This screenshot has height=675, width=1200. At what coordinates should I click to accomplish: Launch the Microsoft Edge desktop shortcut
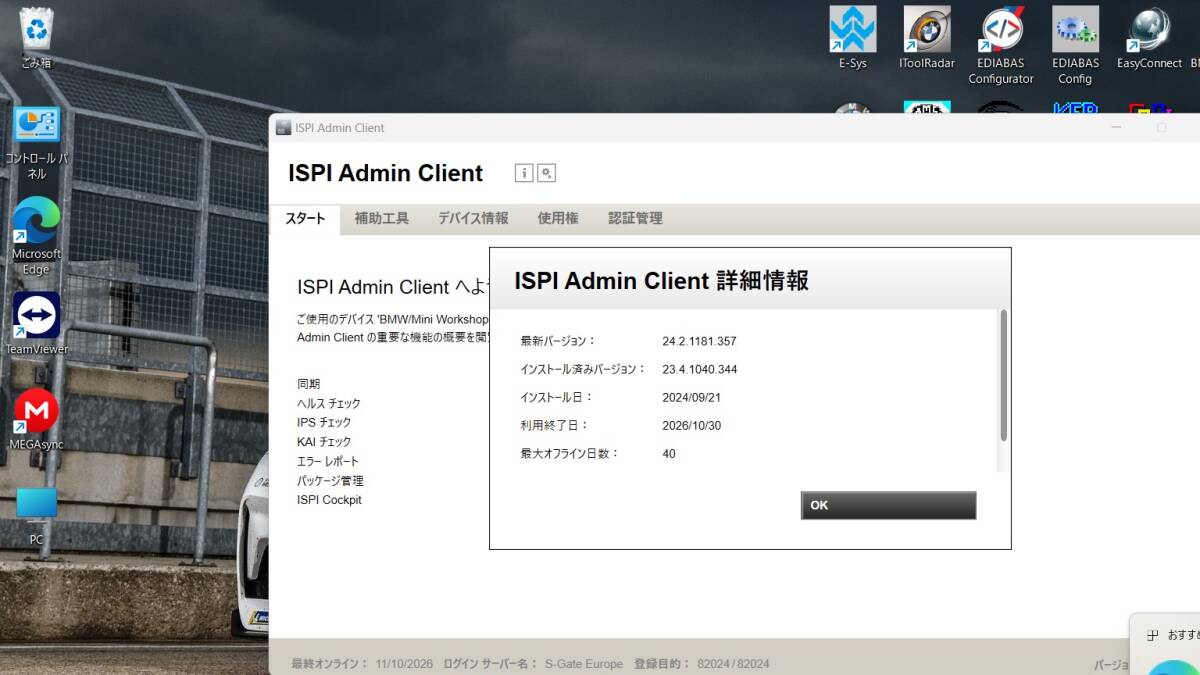(37, 236)
